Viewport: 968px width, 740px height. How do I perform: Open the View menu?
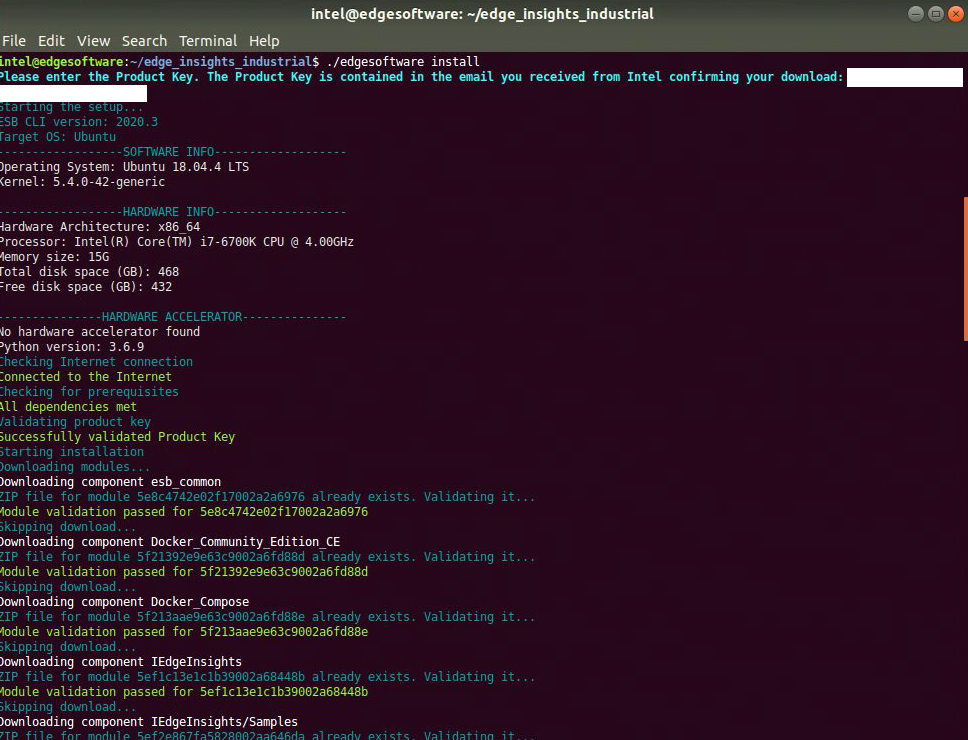coord(93,41)
